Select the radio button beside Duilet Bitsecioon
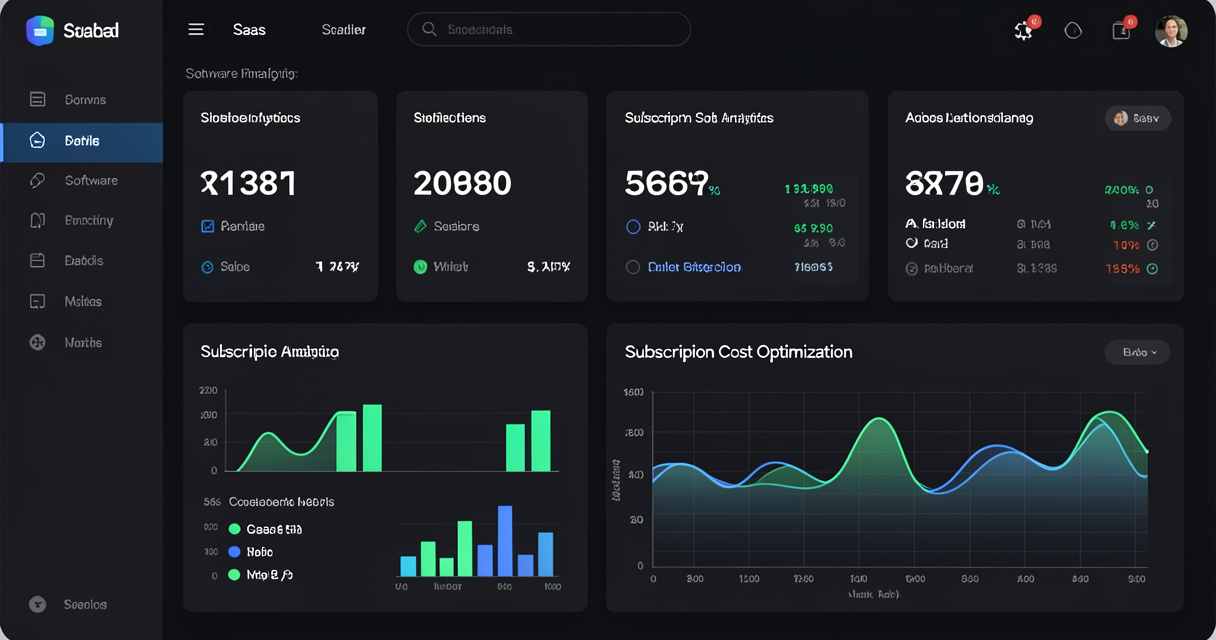Viewport: 1216px width, 640px height. pyautogui.click(x=633, y=267)
